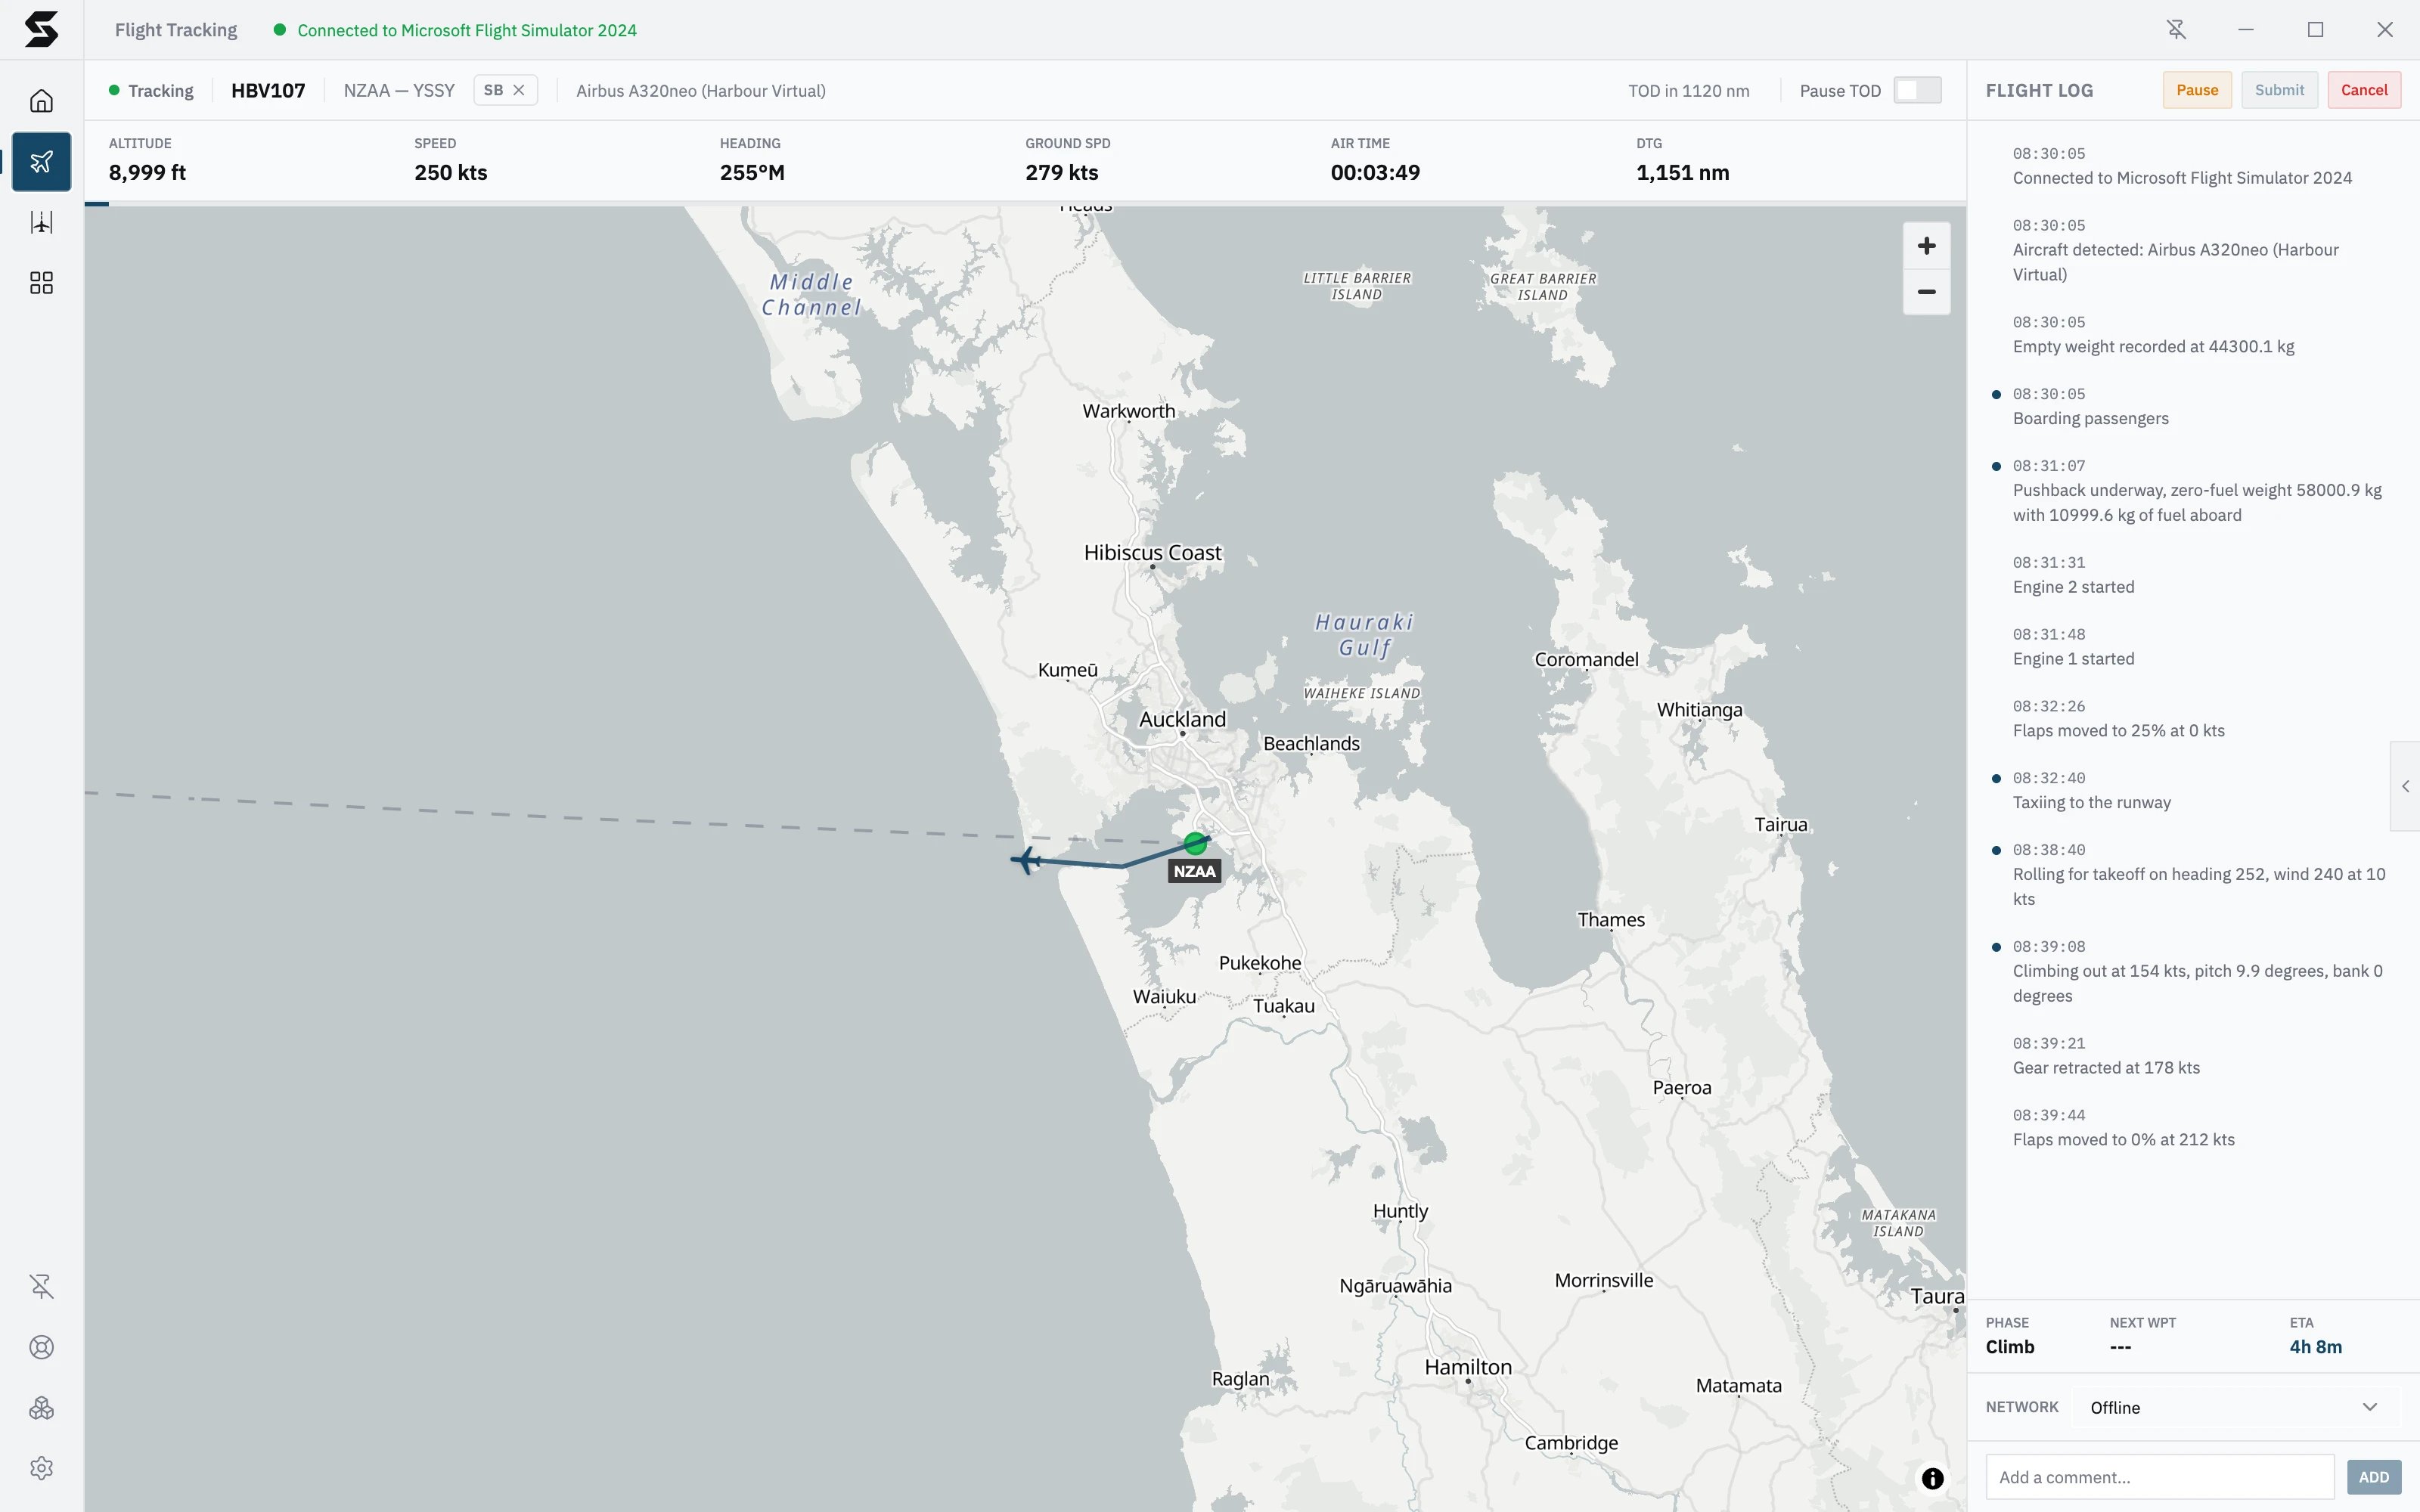Click the aircraft marker on the map
2420x1512 pixels.
[x=1026, y=860]
